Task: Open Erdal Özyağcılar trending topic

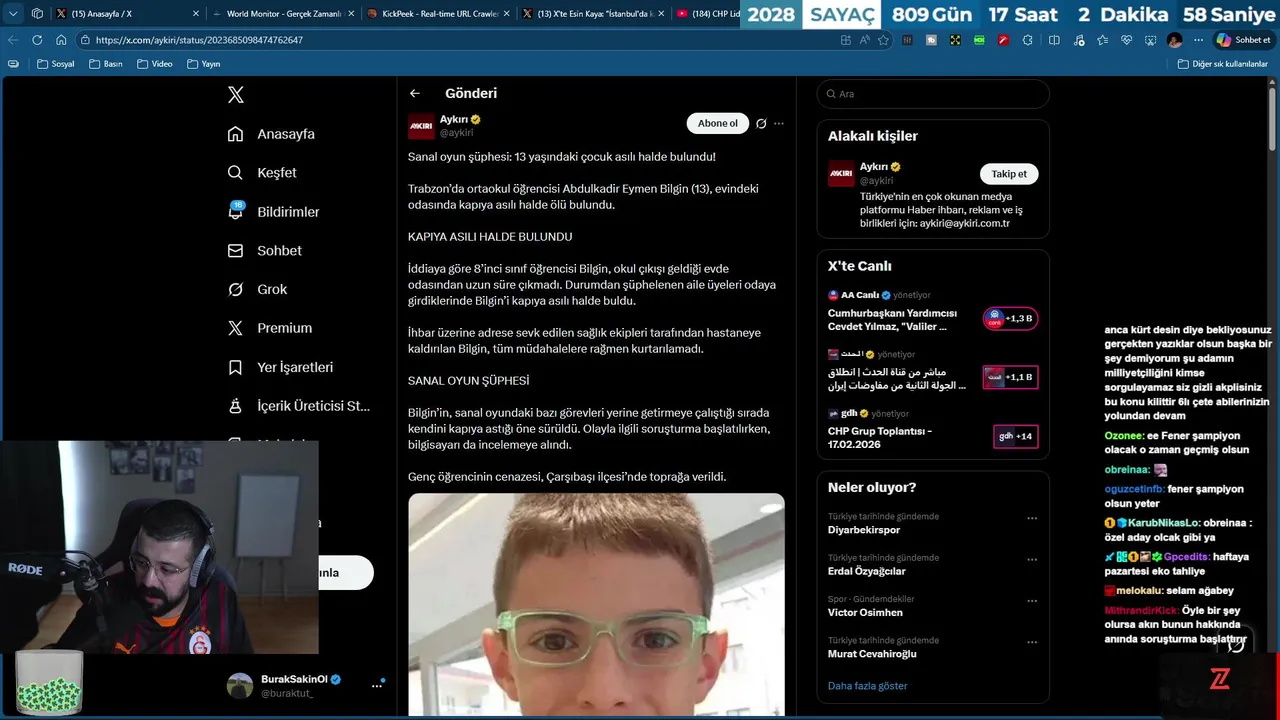Action: point(867,571)
